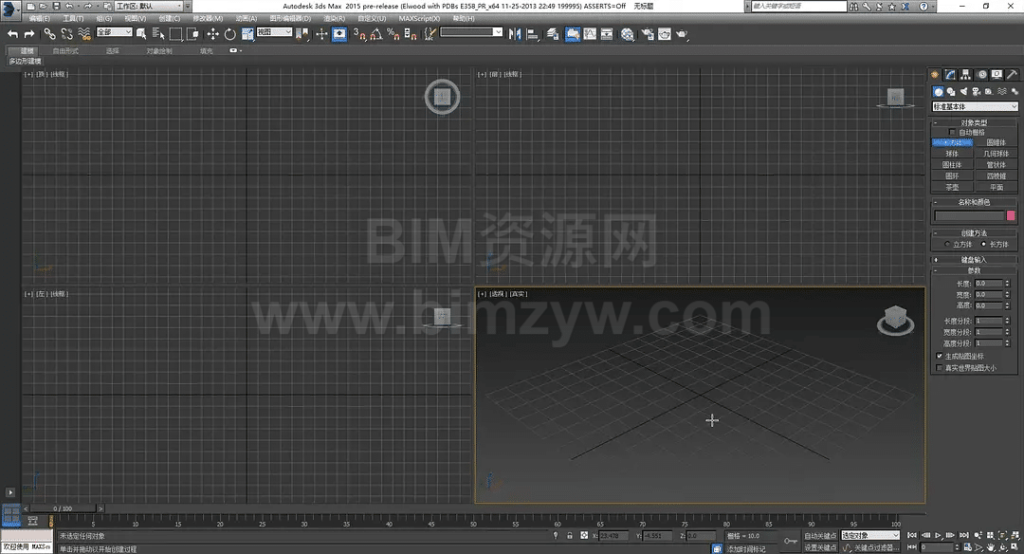Switch to the 自由形式 ribbon tab
The image size is (1024, 554).
[65, 50]
